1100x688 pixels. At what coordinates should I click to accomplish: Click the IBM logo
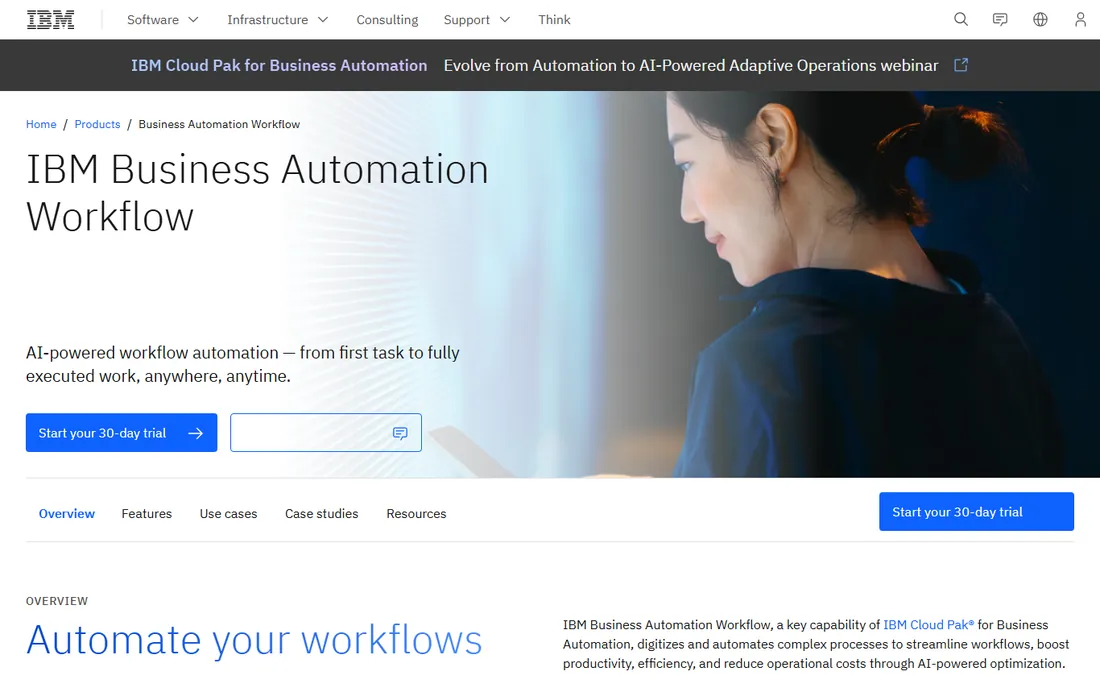click(51, 20)
